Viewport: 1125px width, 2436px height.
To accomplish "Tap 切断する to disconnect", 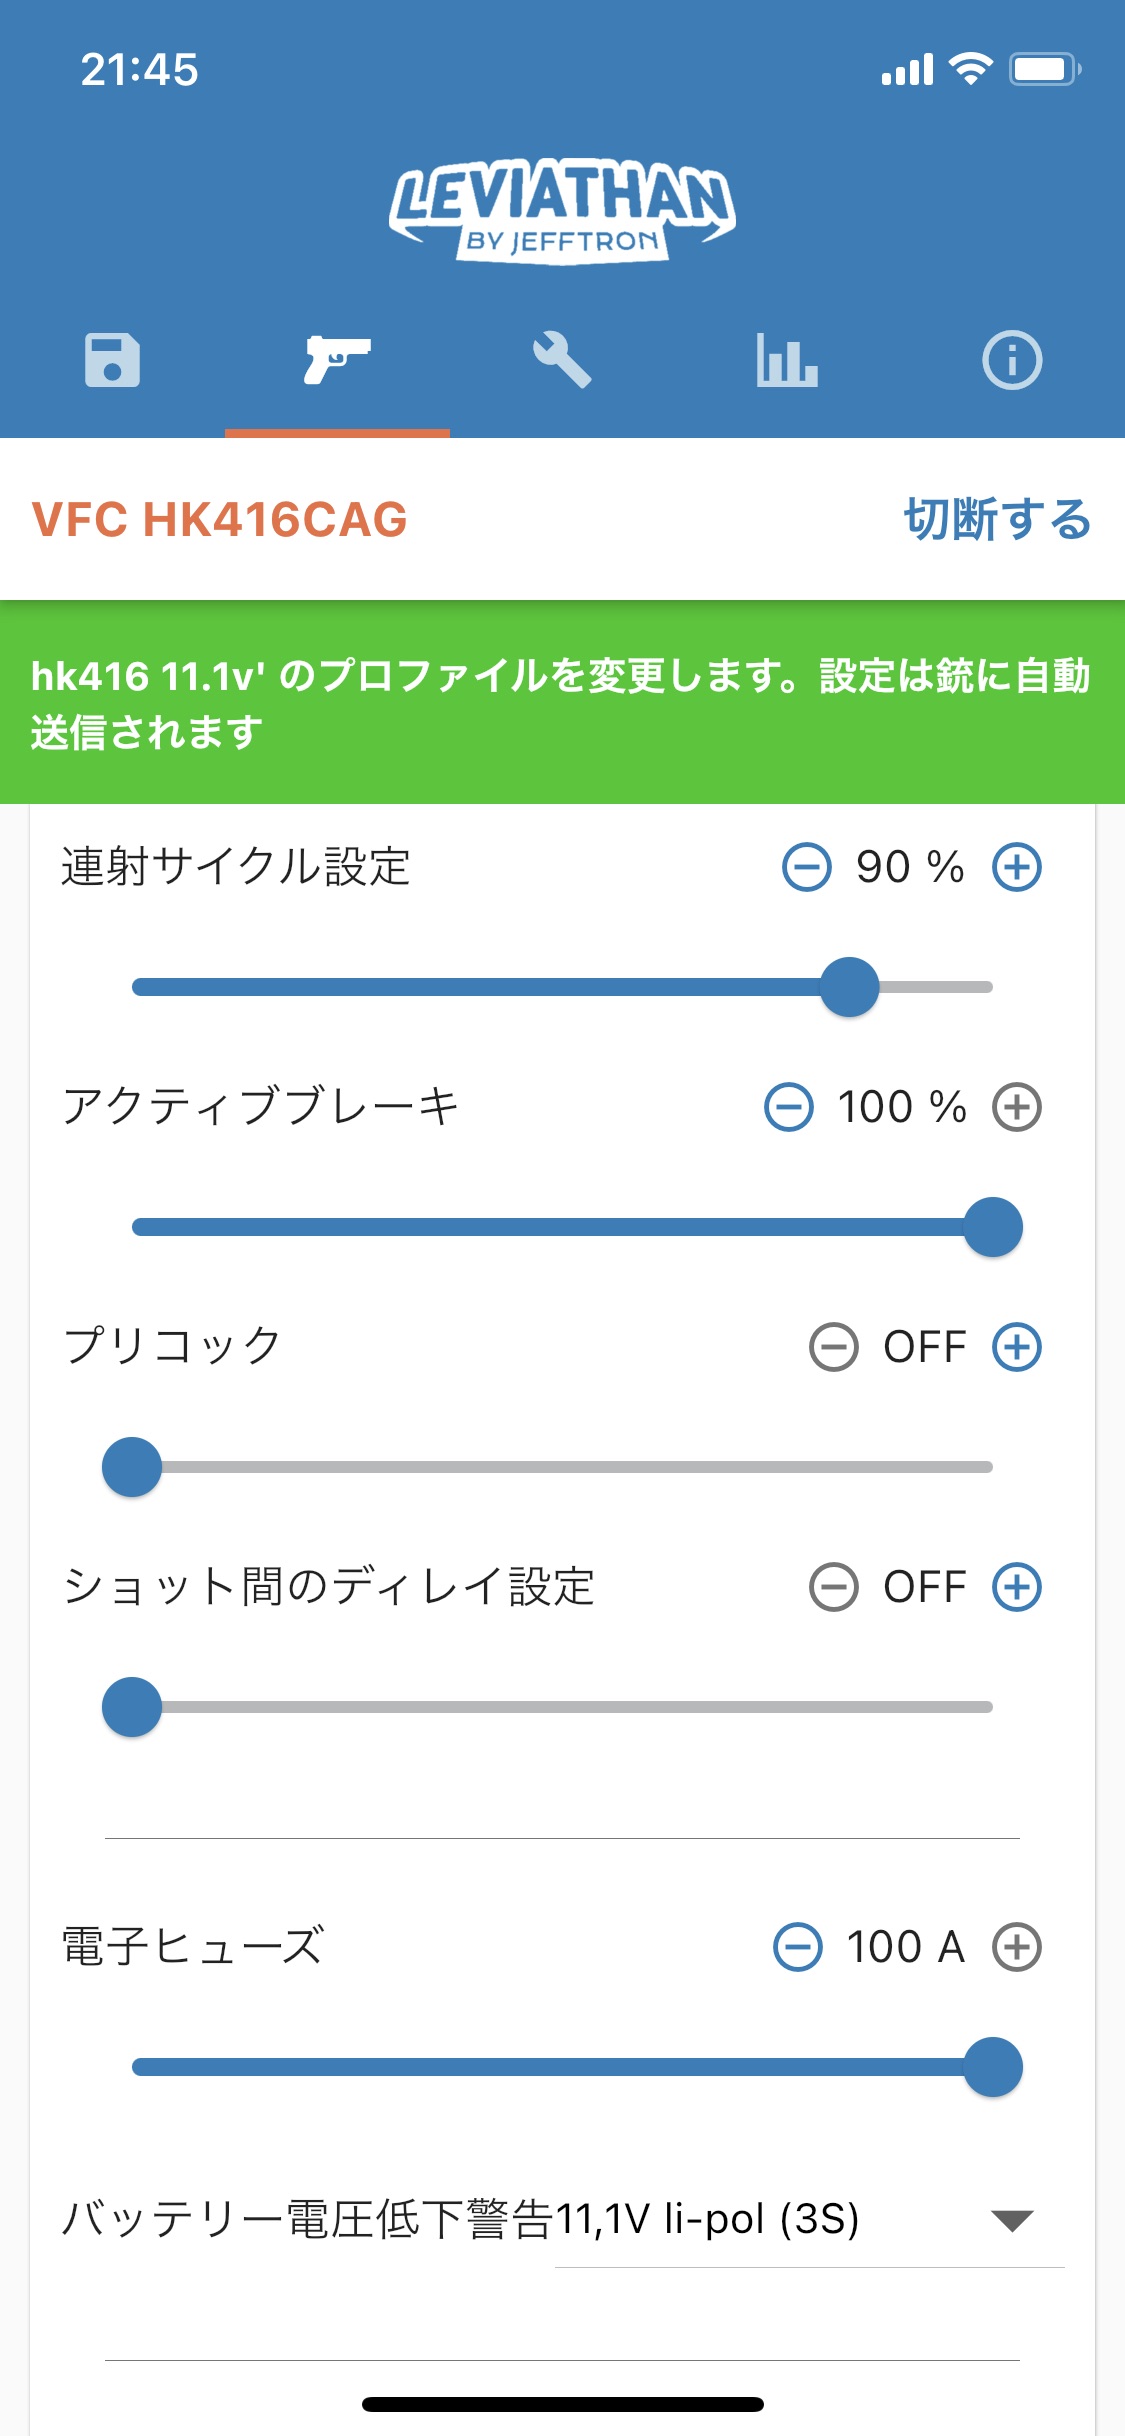I will [x=997, y=520].
